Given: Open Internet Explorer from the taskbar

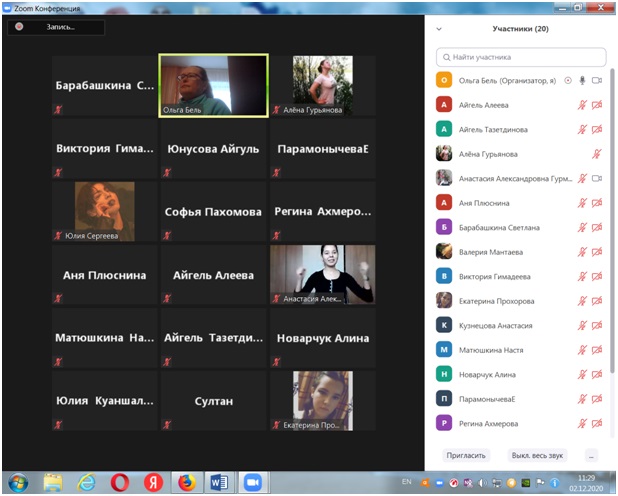Looking at the screenshot, I should click(x=86, y=483).
